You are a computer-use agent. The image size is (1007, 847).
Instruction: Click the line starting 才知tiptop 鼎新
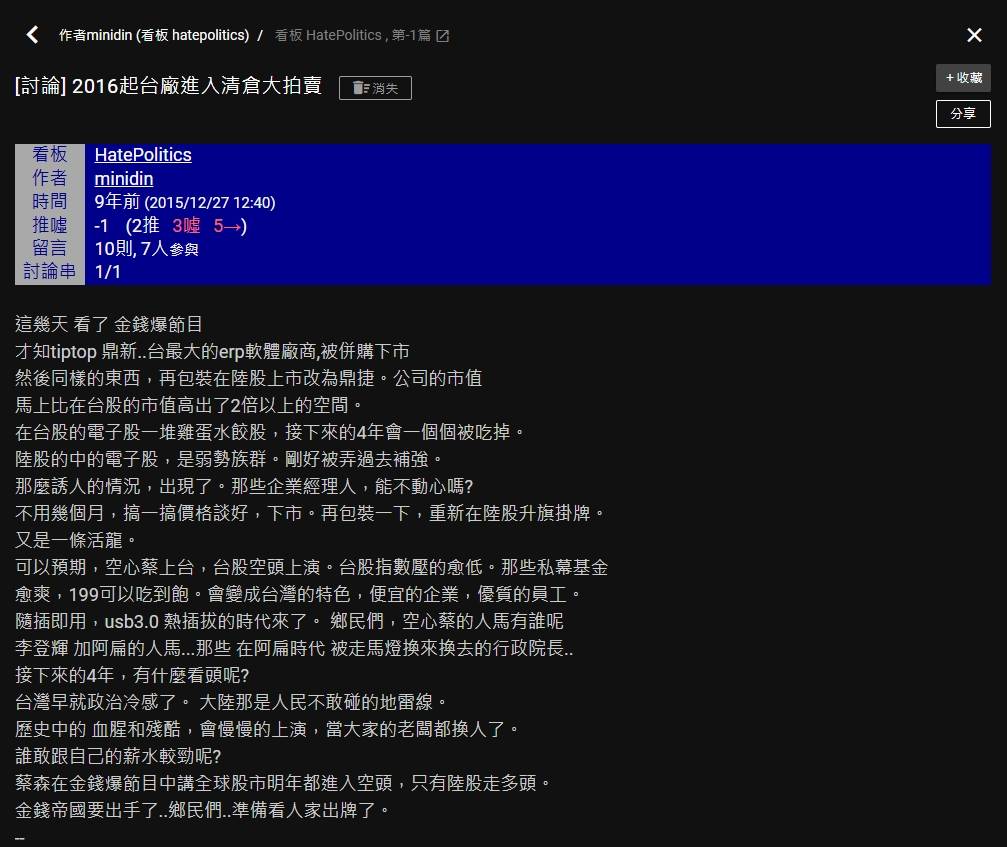pos(213,351)
